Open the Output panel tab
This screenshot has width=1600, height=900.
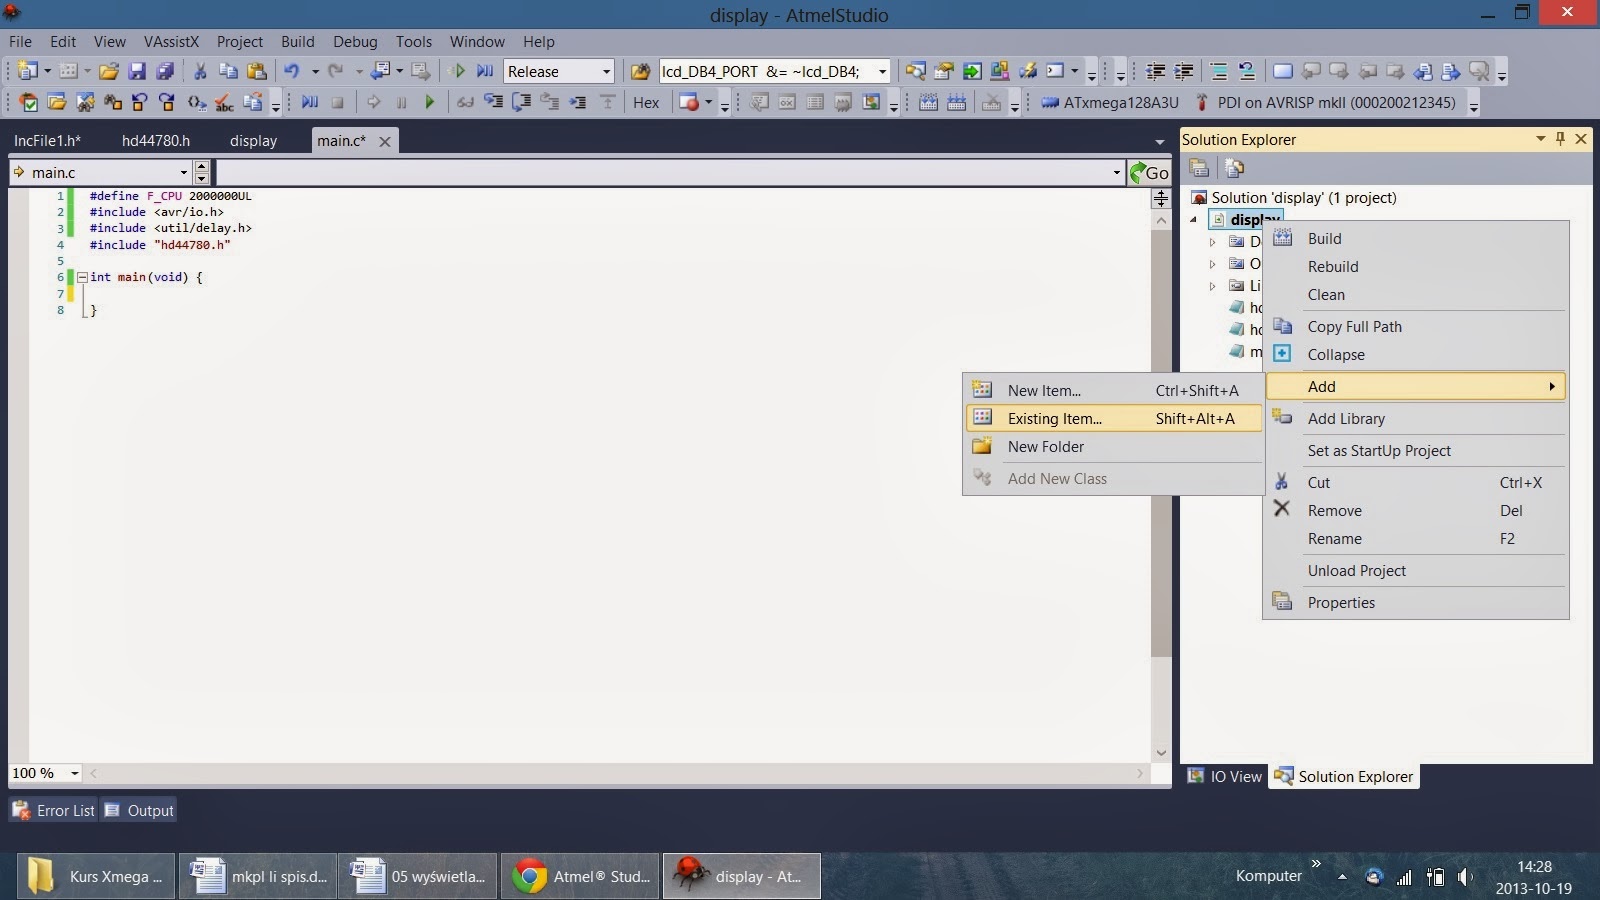tap(140, 810)
